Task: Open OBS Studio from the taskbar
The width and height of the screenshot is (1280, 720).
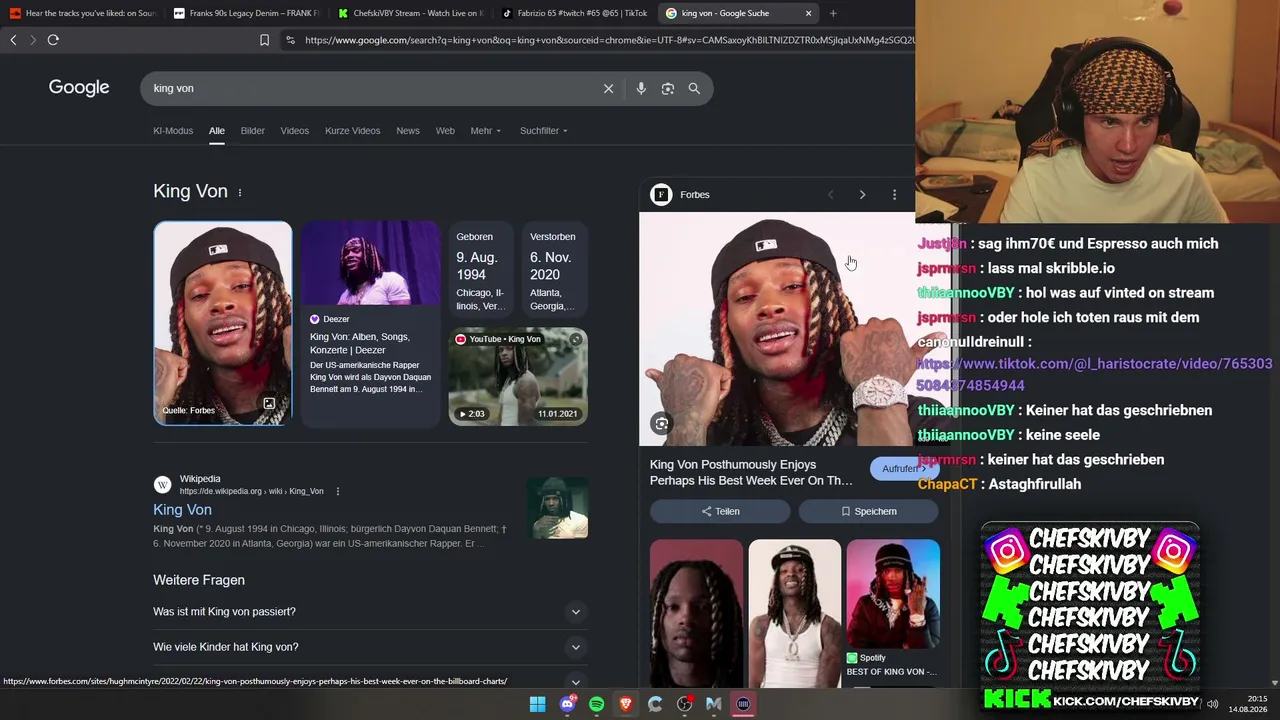Action: coord(684,704)
